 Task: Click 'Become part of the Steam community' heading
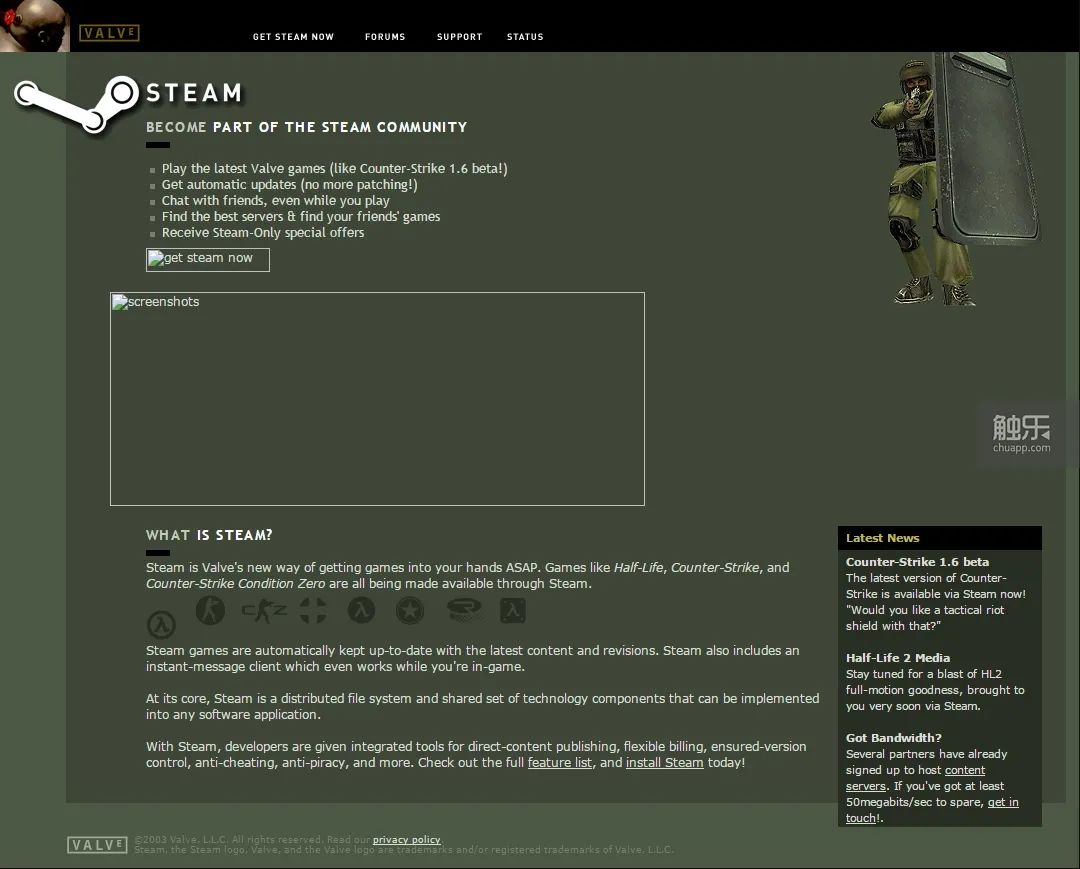307,127
